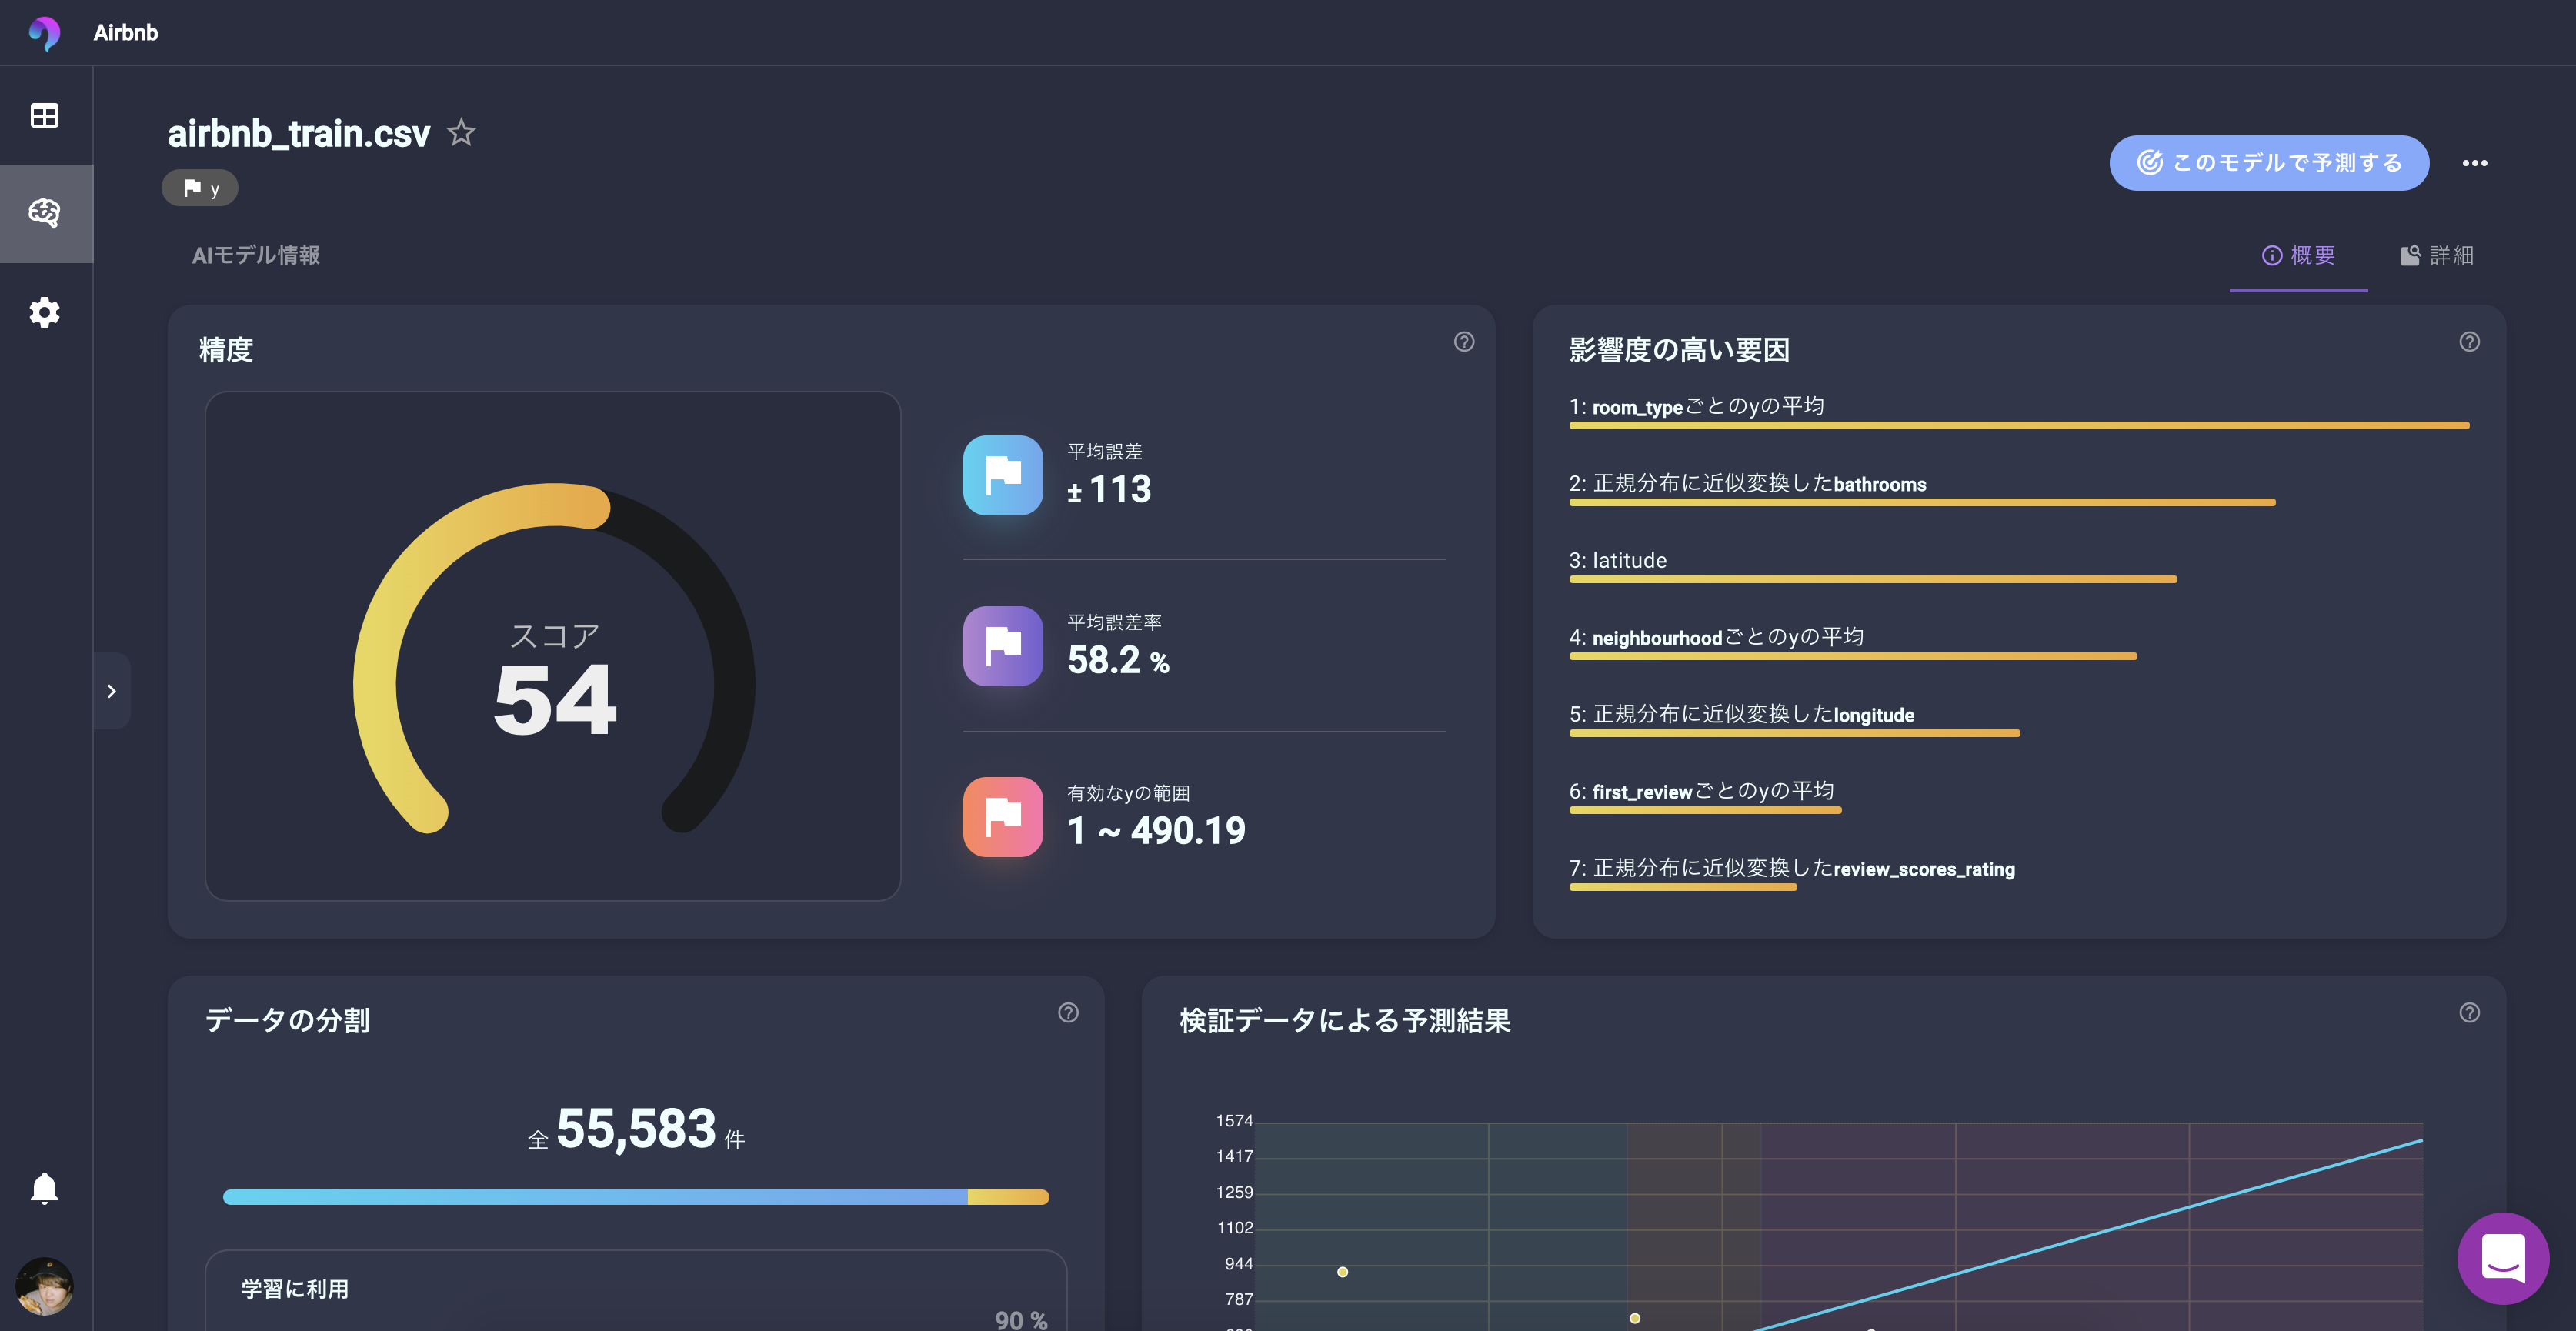2576x1331 pixels.
Task: Click the bathrooms factor importance bar
Action: click(1922, 503)
